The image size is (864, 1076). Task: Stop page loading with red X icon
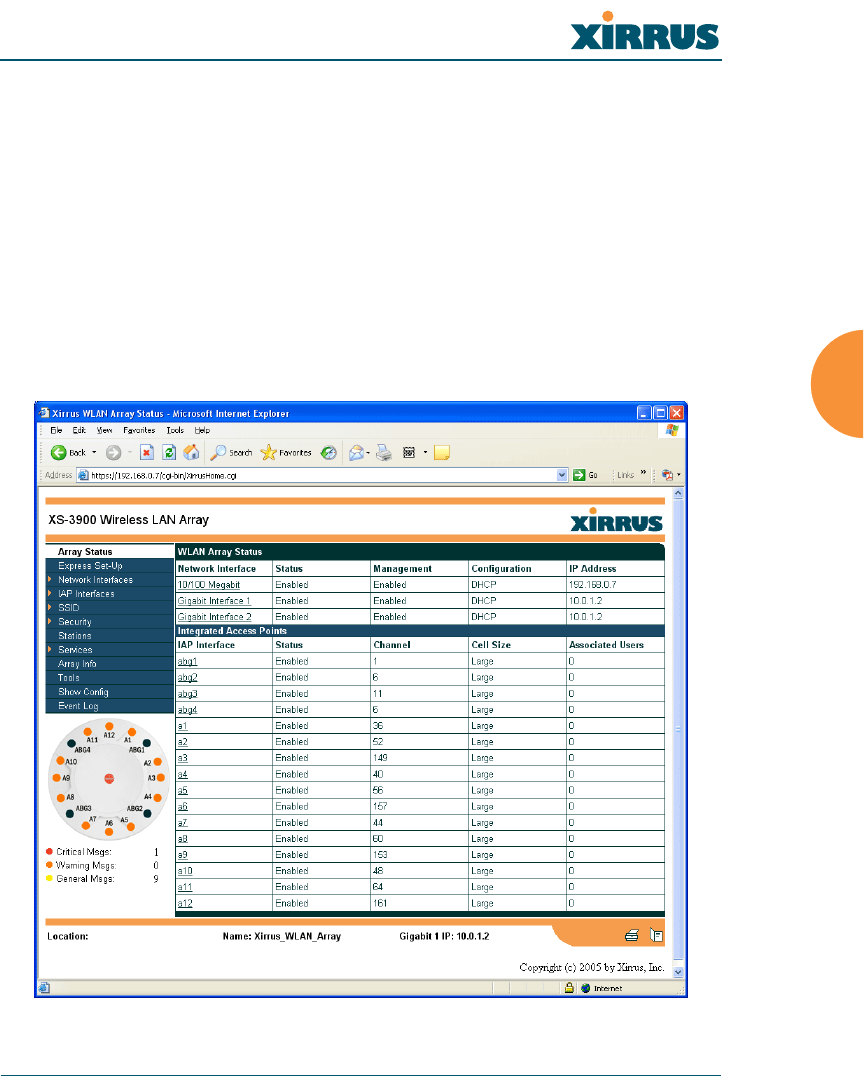pyautogui.click(x=147, y=452)
